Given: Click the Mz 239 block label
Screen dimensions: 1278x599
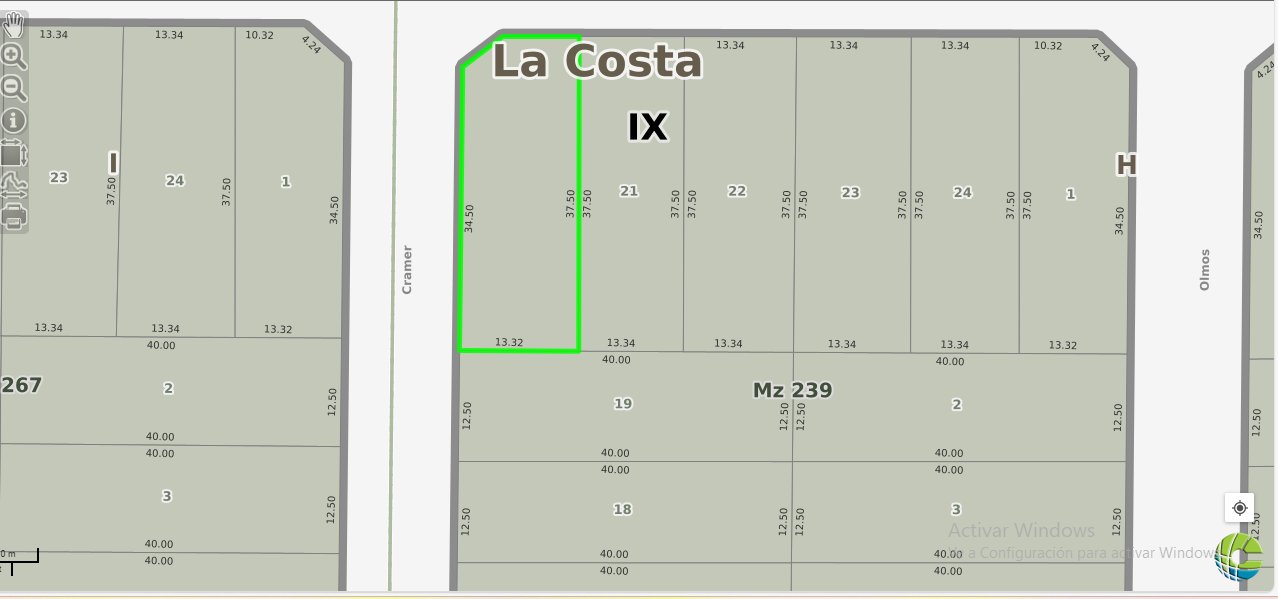Looking at the screenshot, I should [x=792, y=390].
